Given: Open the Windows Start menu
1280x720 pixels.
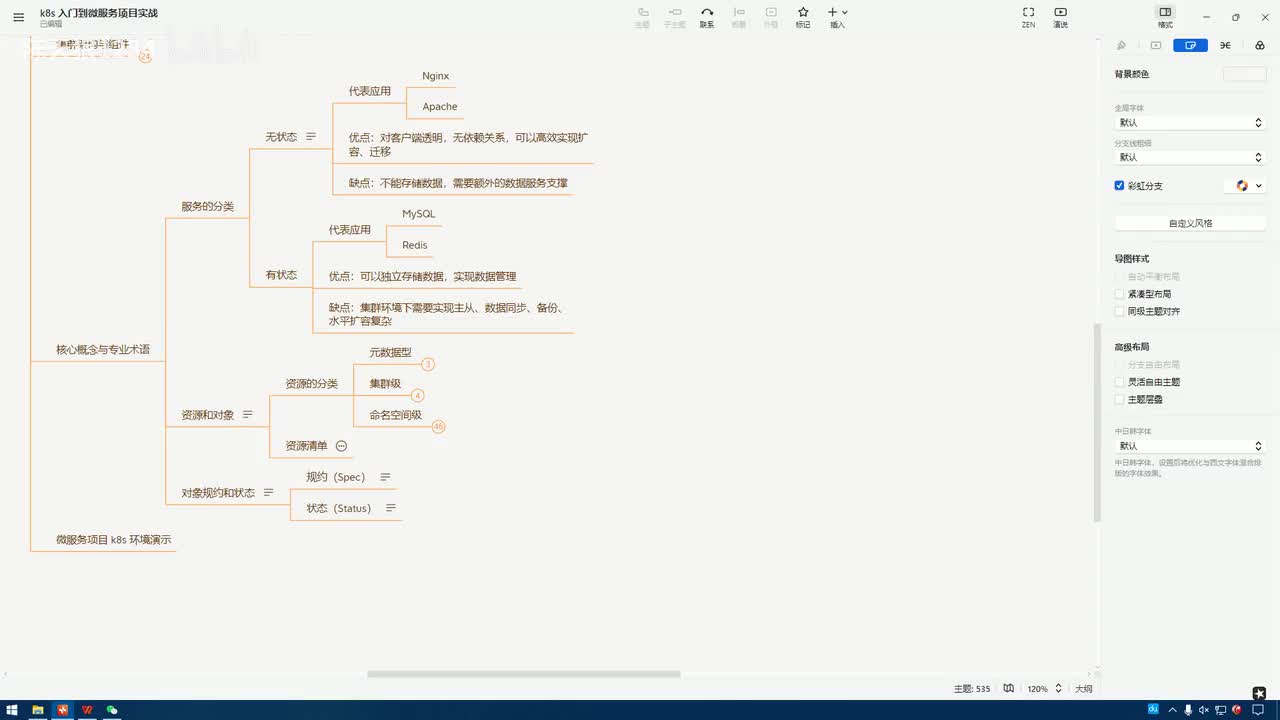Looking at the screenshot, I should [13, 710].
